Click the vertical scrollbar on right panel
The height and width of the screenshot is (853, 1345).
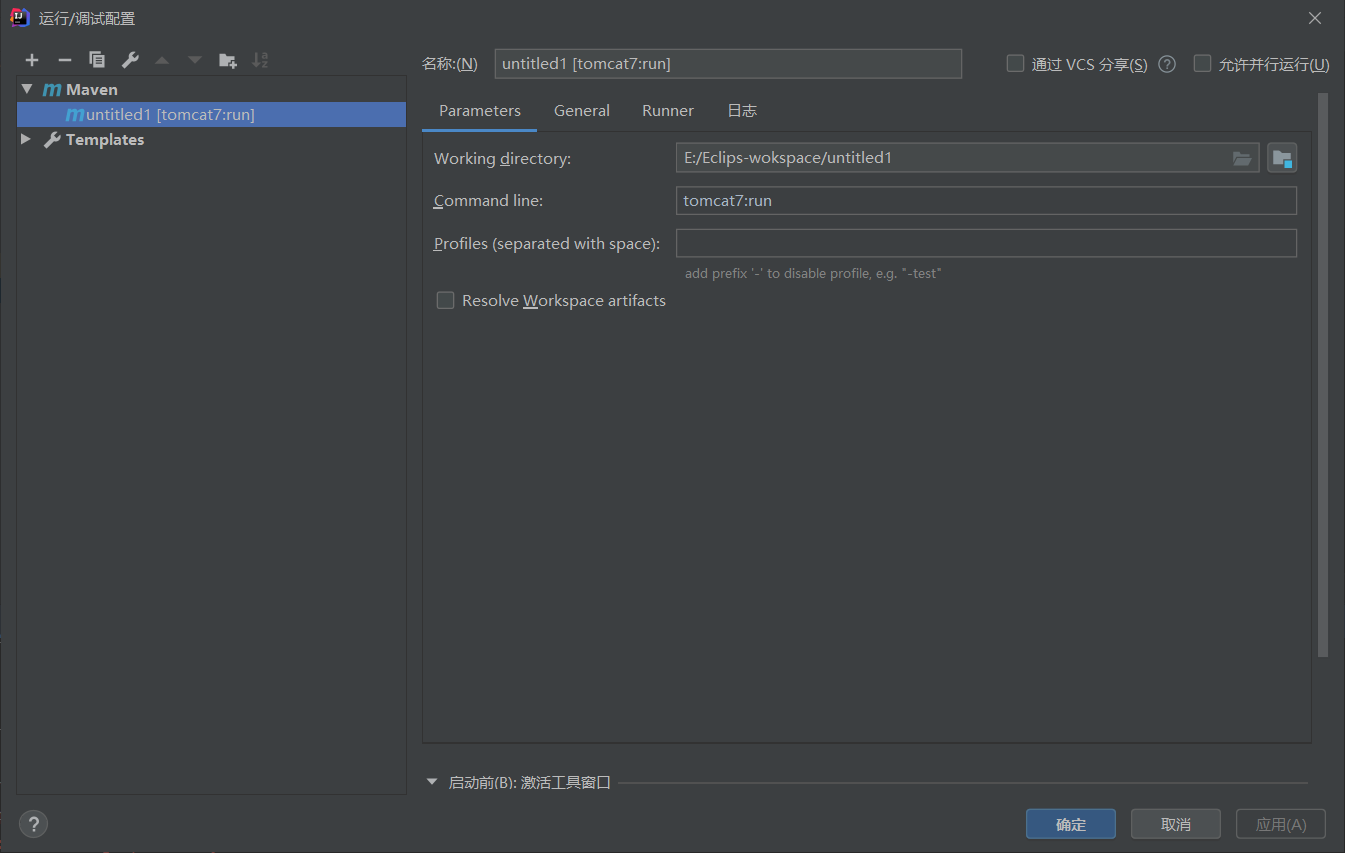tap(1323, 375)
